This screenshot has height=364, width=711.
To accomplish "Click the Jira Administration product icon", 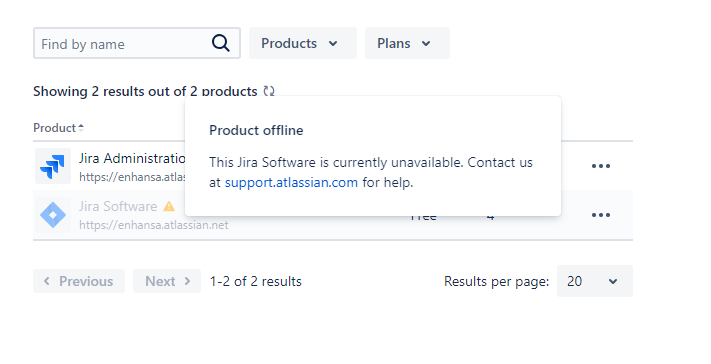I will point(53,166).
